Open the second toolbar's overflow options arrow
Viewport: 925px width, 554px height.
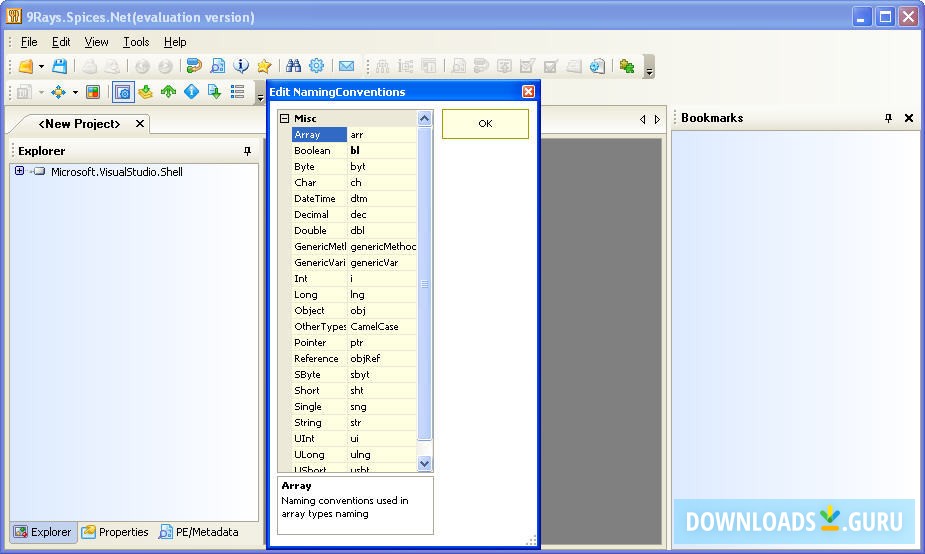pos(260,93)
